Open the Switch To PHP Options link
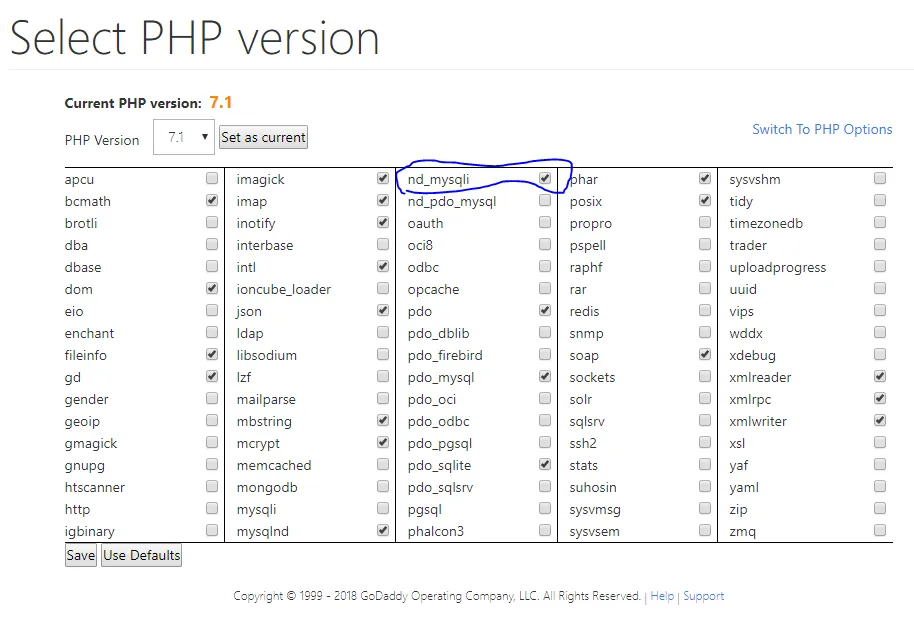This screenshot has height=641, width=914. 822,129
